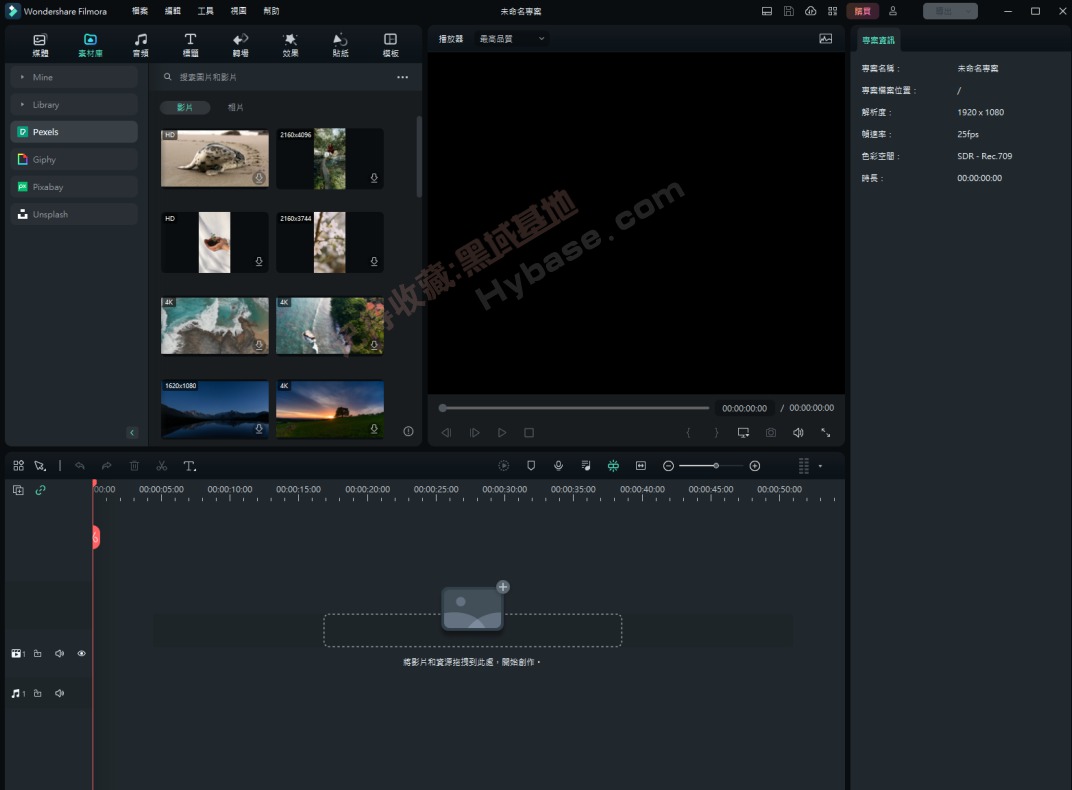Click the player progress slider handle
Screen dimensions: 1072x790
tap(443, 408)
